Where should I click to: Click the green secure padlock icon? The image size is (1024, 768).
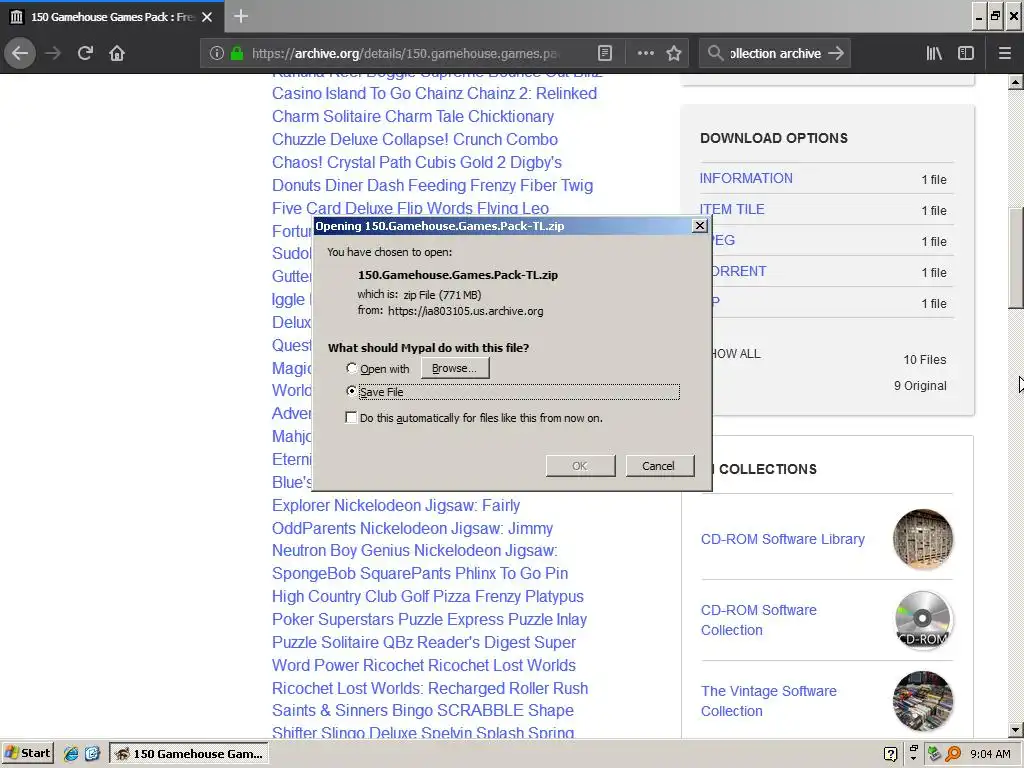point(237,54)
